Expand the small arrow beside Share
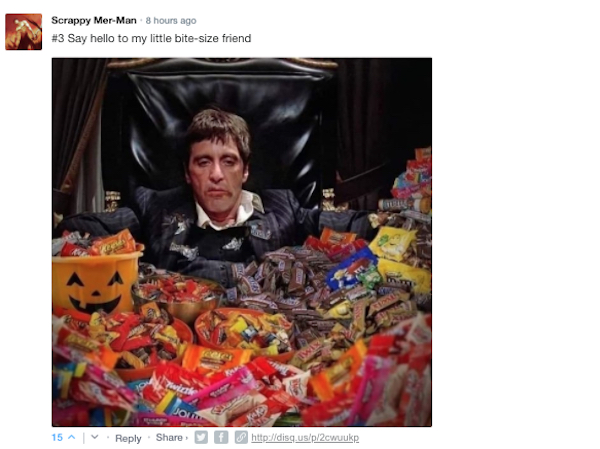Viewport: 600px width, 449px height. (187, 438)
